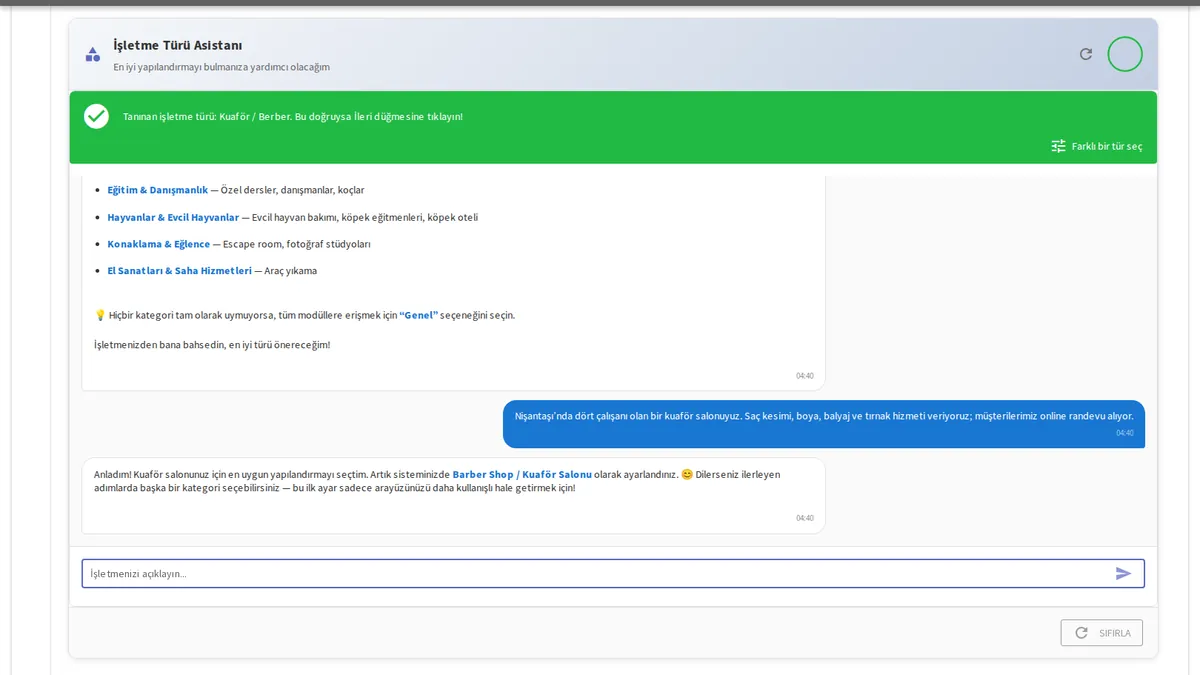Screen dimensions: 1200x675
Task: Click the text 'Evcil hayvan bakımı, köpek eğitmenleri, köpek oteli'
Action: (365, 217)
